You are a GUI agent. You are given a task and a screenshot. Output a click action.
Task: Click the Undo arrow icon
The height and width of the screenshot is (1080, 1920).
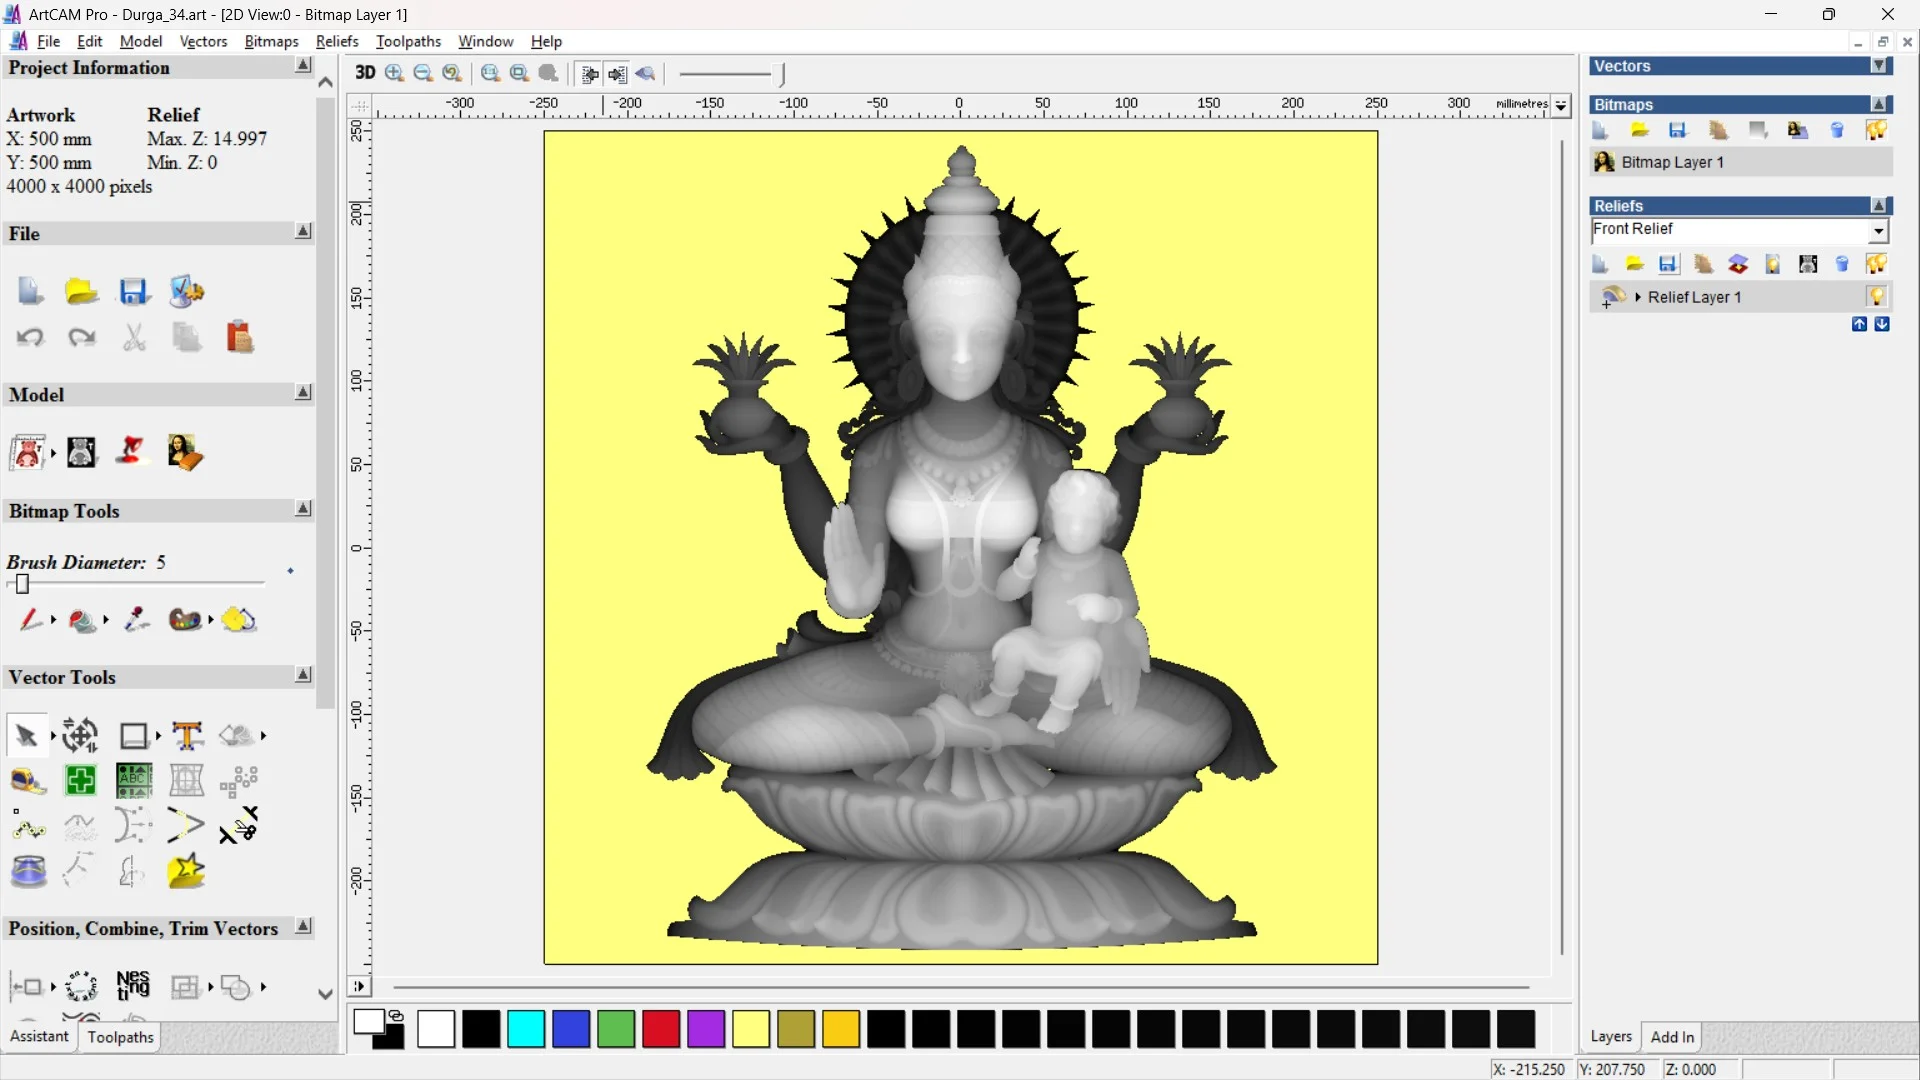[30, 338]
